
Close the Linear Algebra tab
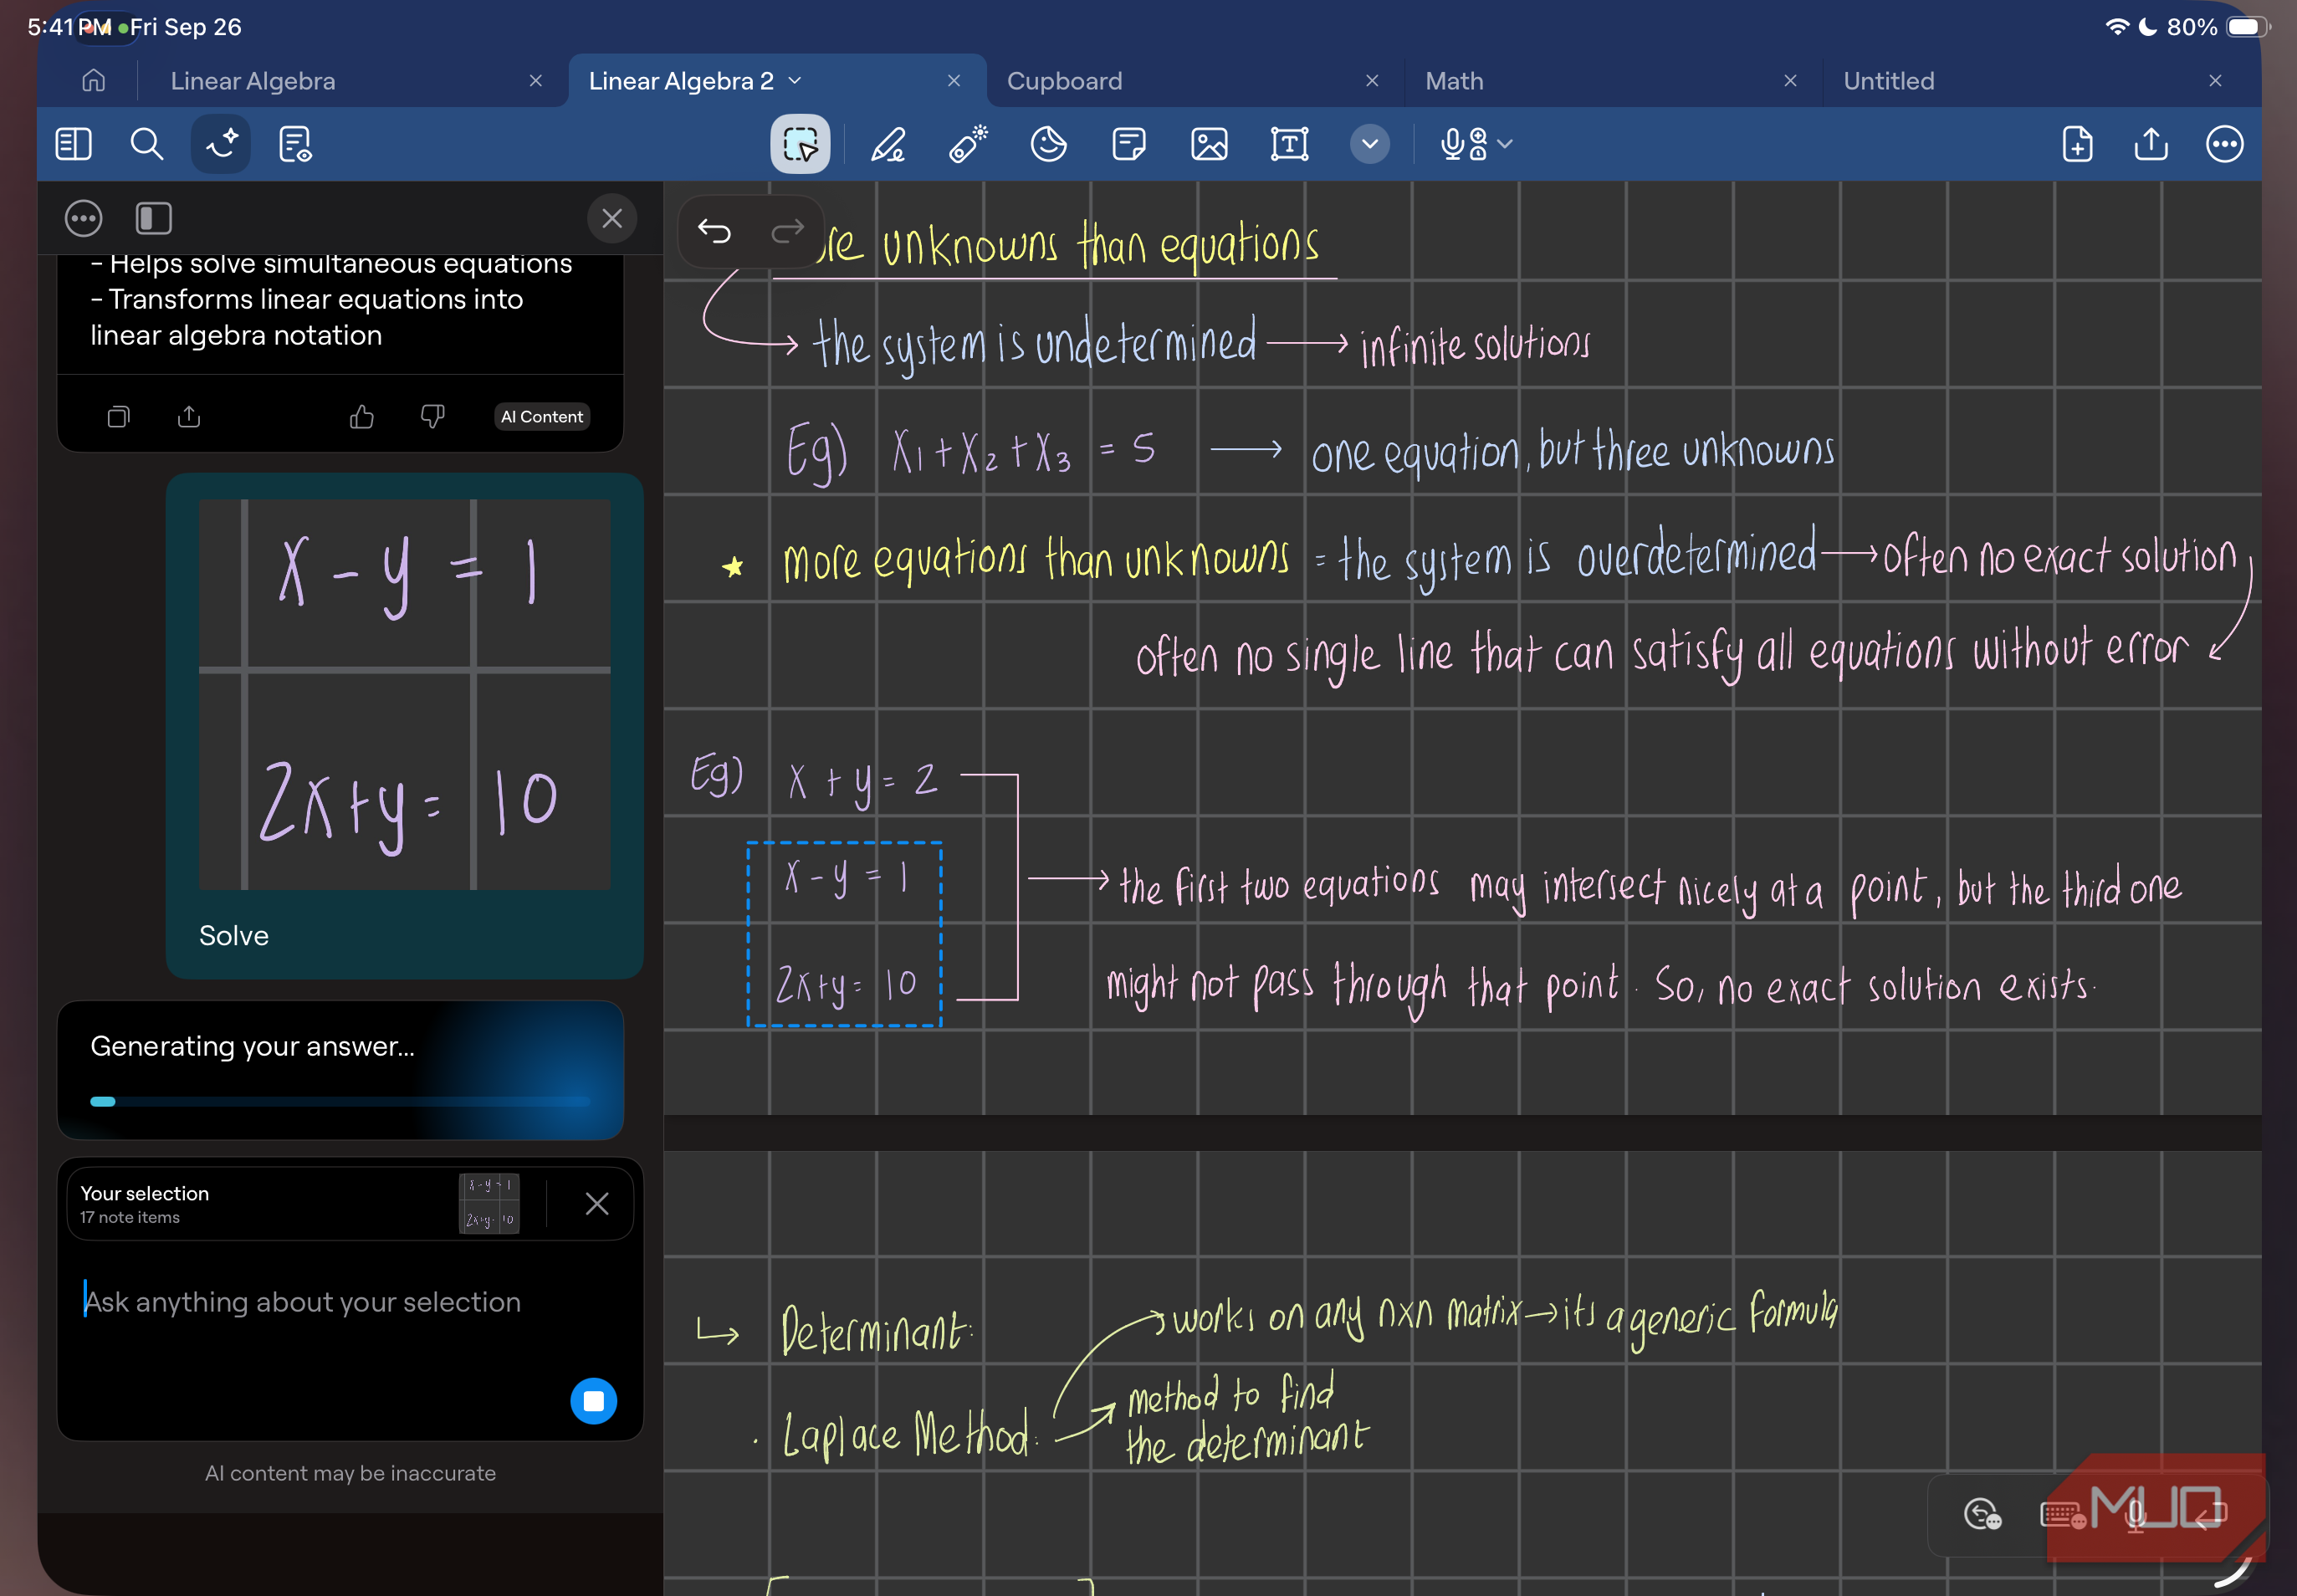tap(536, 81)
